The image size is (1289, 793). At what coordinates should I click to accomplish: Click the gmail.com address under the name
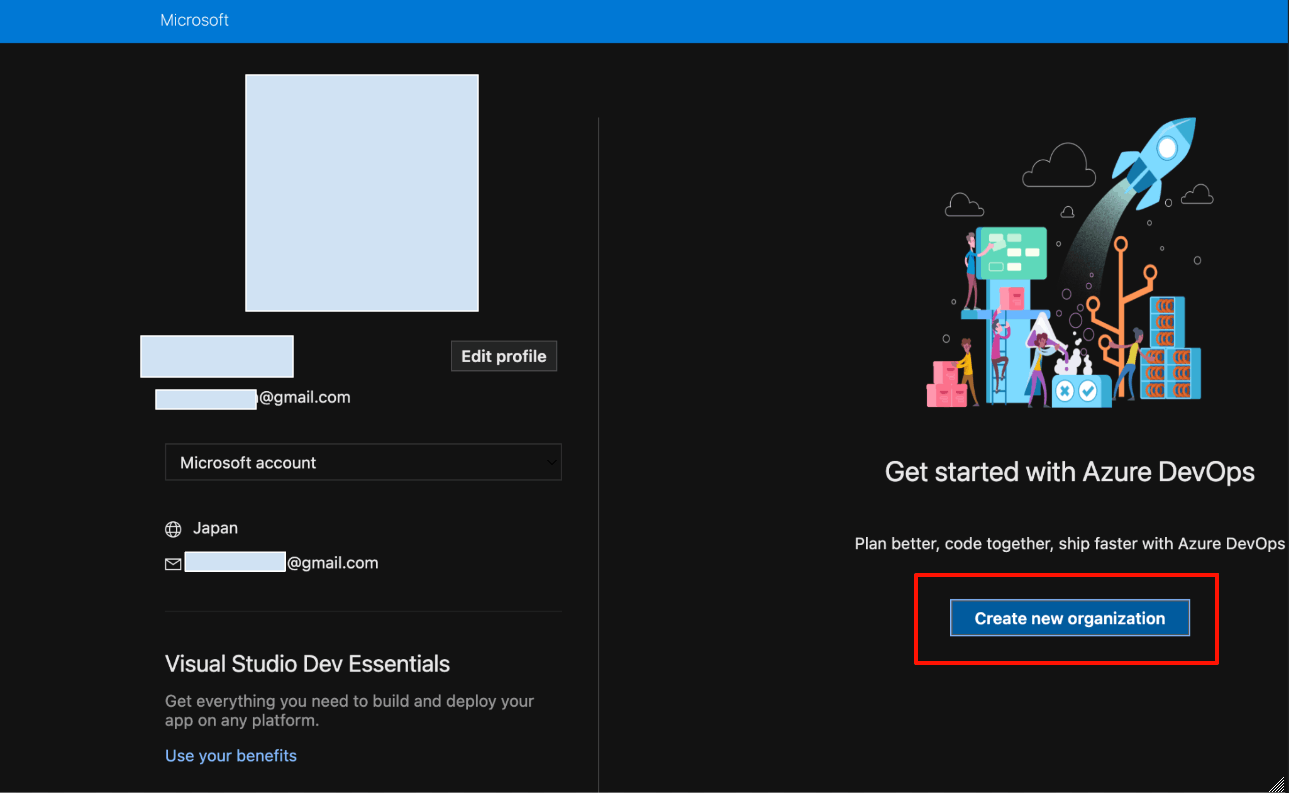253,397
